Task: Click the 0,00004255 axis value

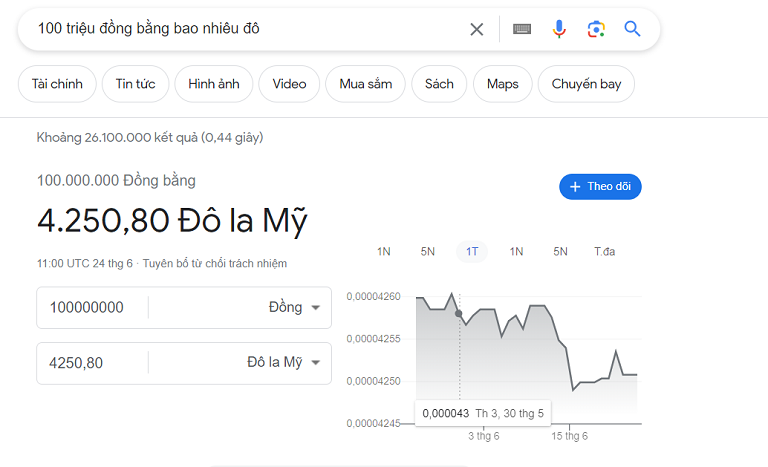Action: (373, 339)
